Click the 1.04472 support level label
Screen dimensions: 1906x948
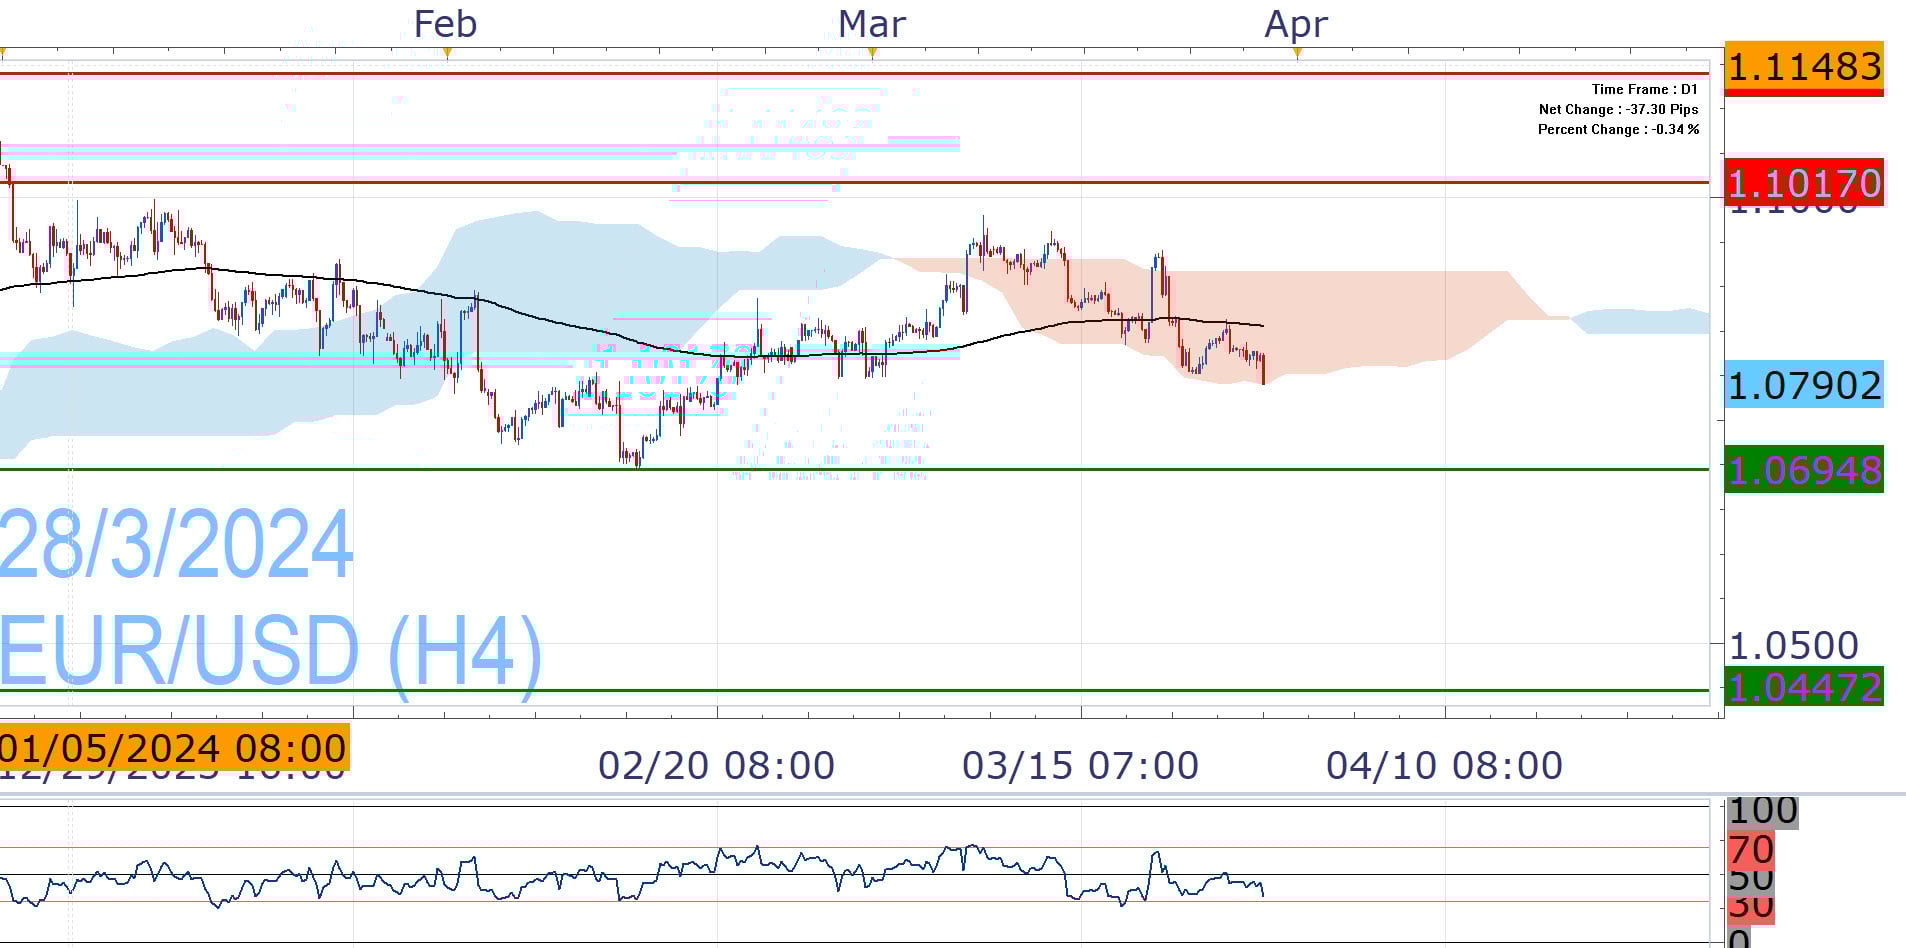coord(1803,688)
